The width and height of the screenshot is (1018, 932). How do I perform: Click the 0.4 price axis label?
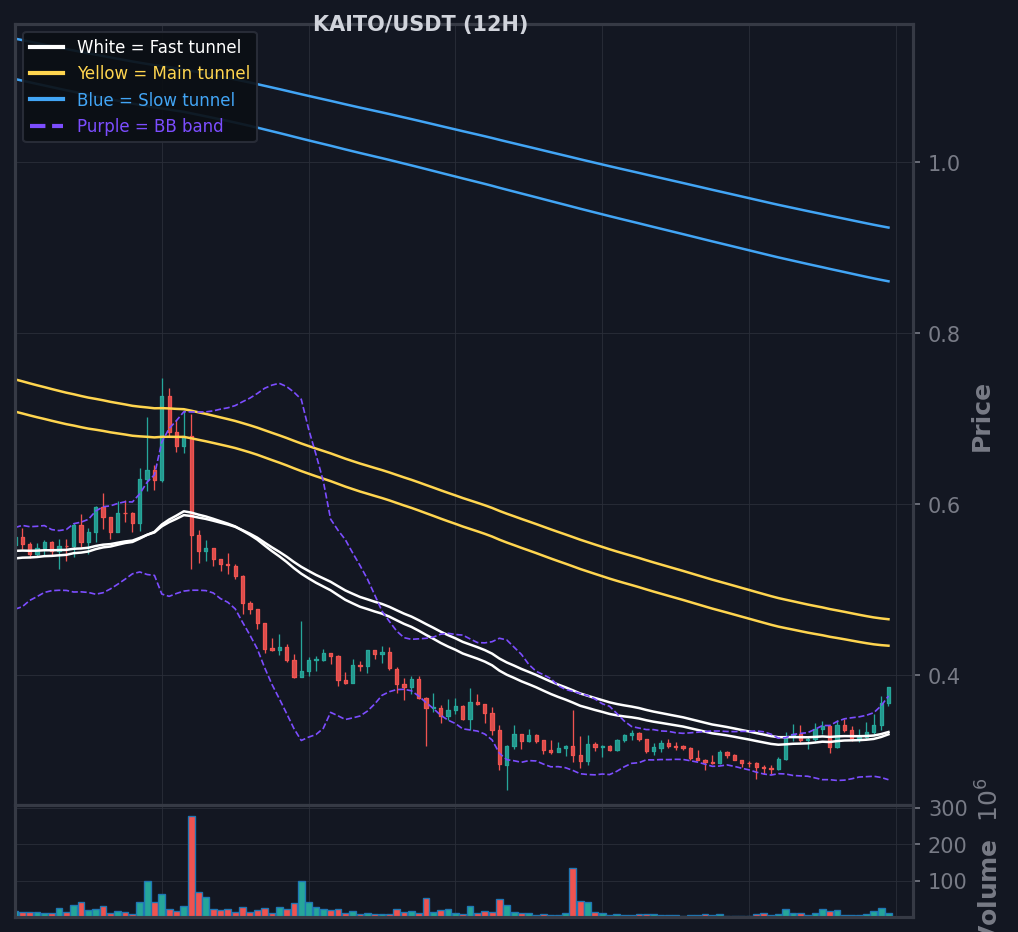[943, 676]
